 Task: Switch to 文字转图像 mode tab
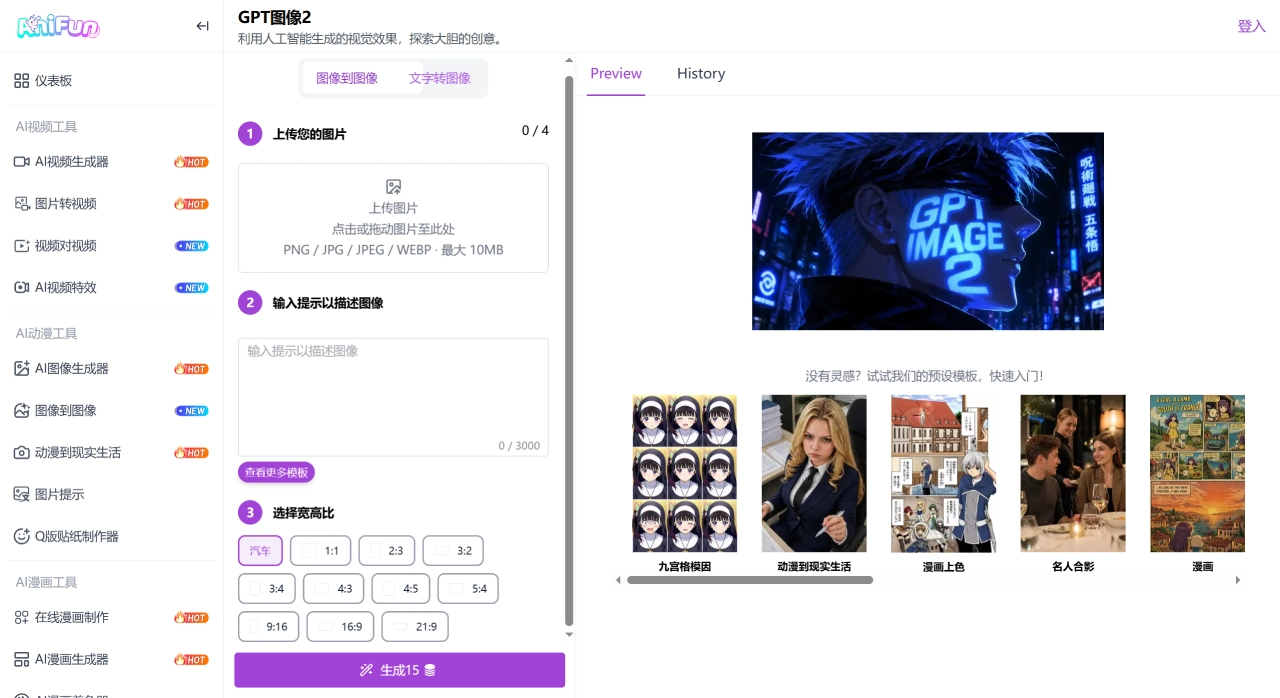click(440, 78)
